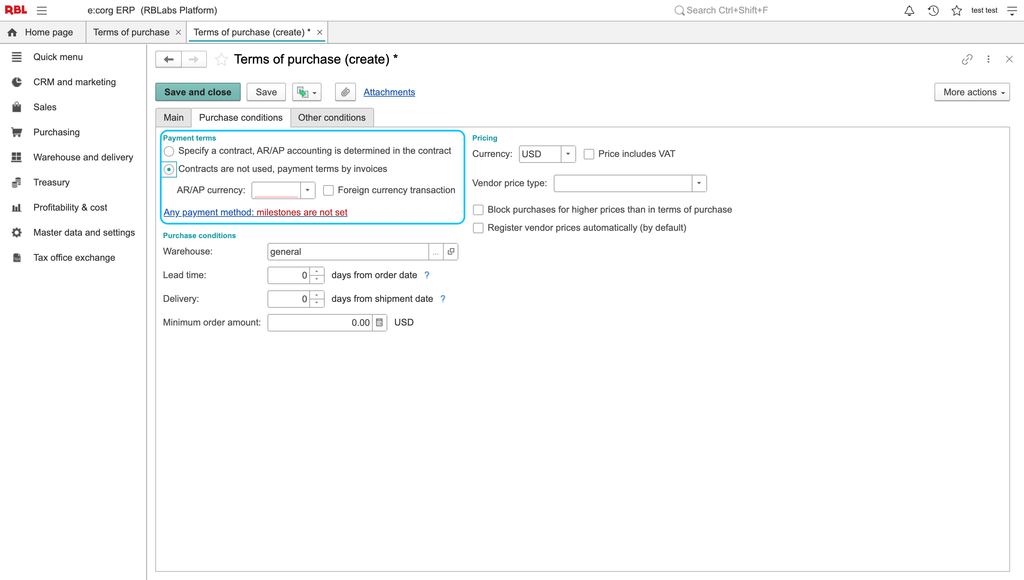Open Purchasing section in sidebar
The width and height of the screenshot is (1024, 580).
click(x=56, y=132)
